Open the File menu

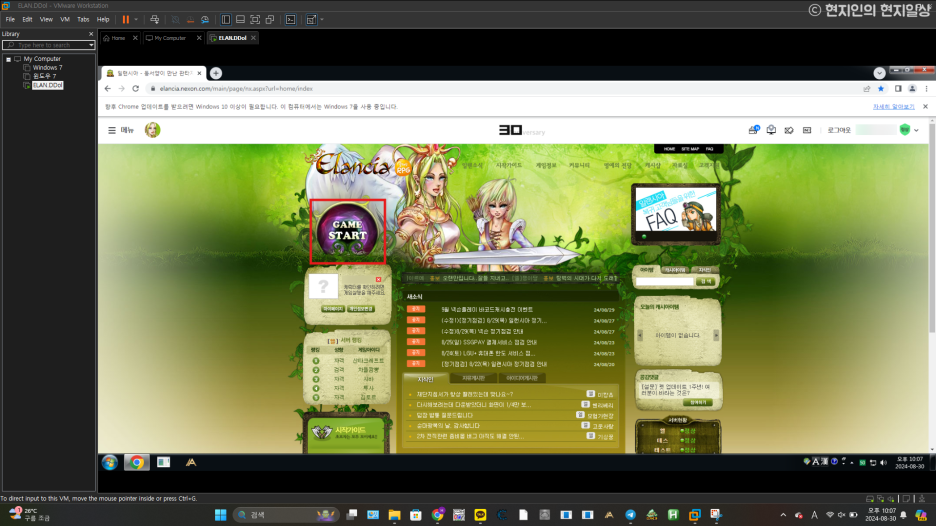click(x=10, y=20)
